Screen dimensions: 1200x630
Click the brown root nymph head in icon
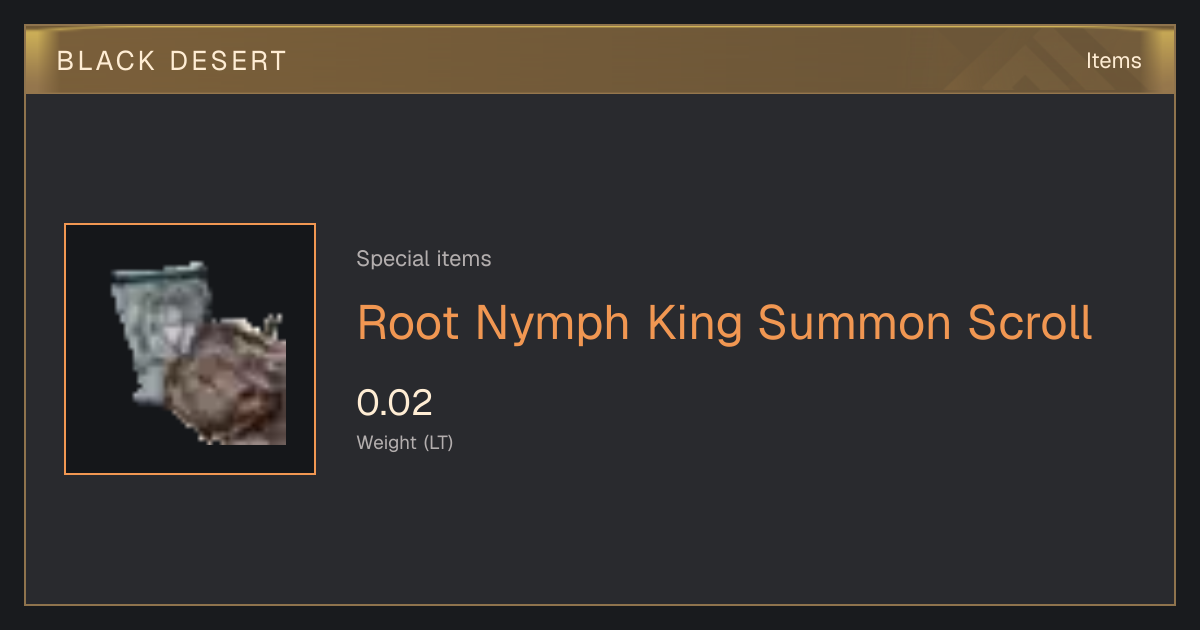click(x=228, y=382)
